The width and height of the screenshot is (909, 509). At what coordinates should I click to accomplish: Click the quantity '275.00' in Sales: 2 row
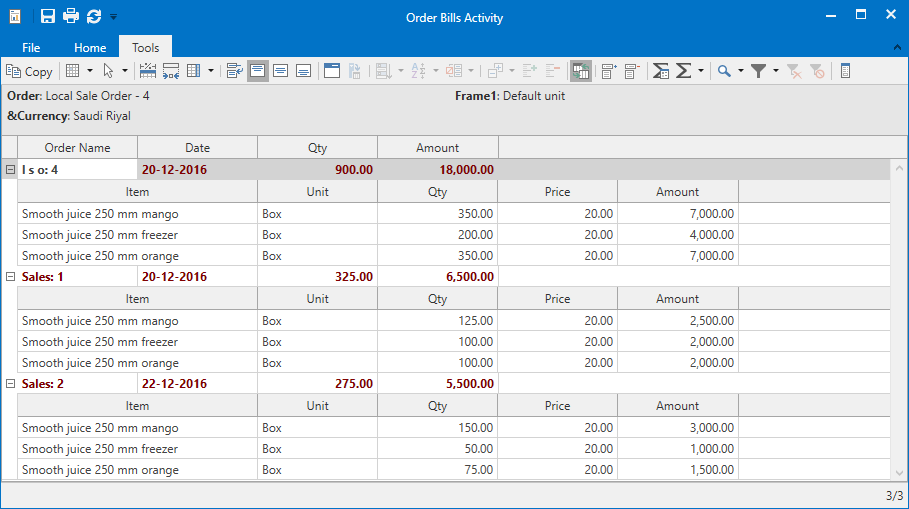pyautogui.click(x=318, y=384)
